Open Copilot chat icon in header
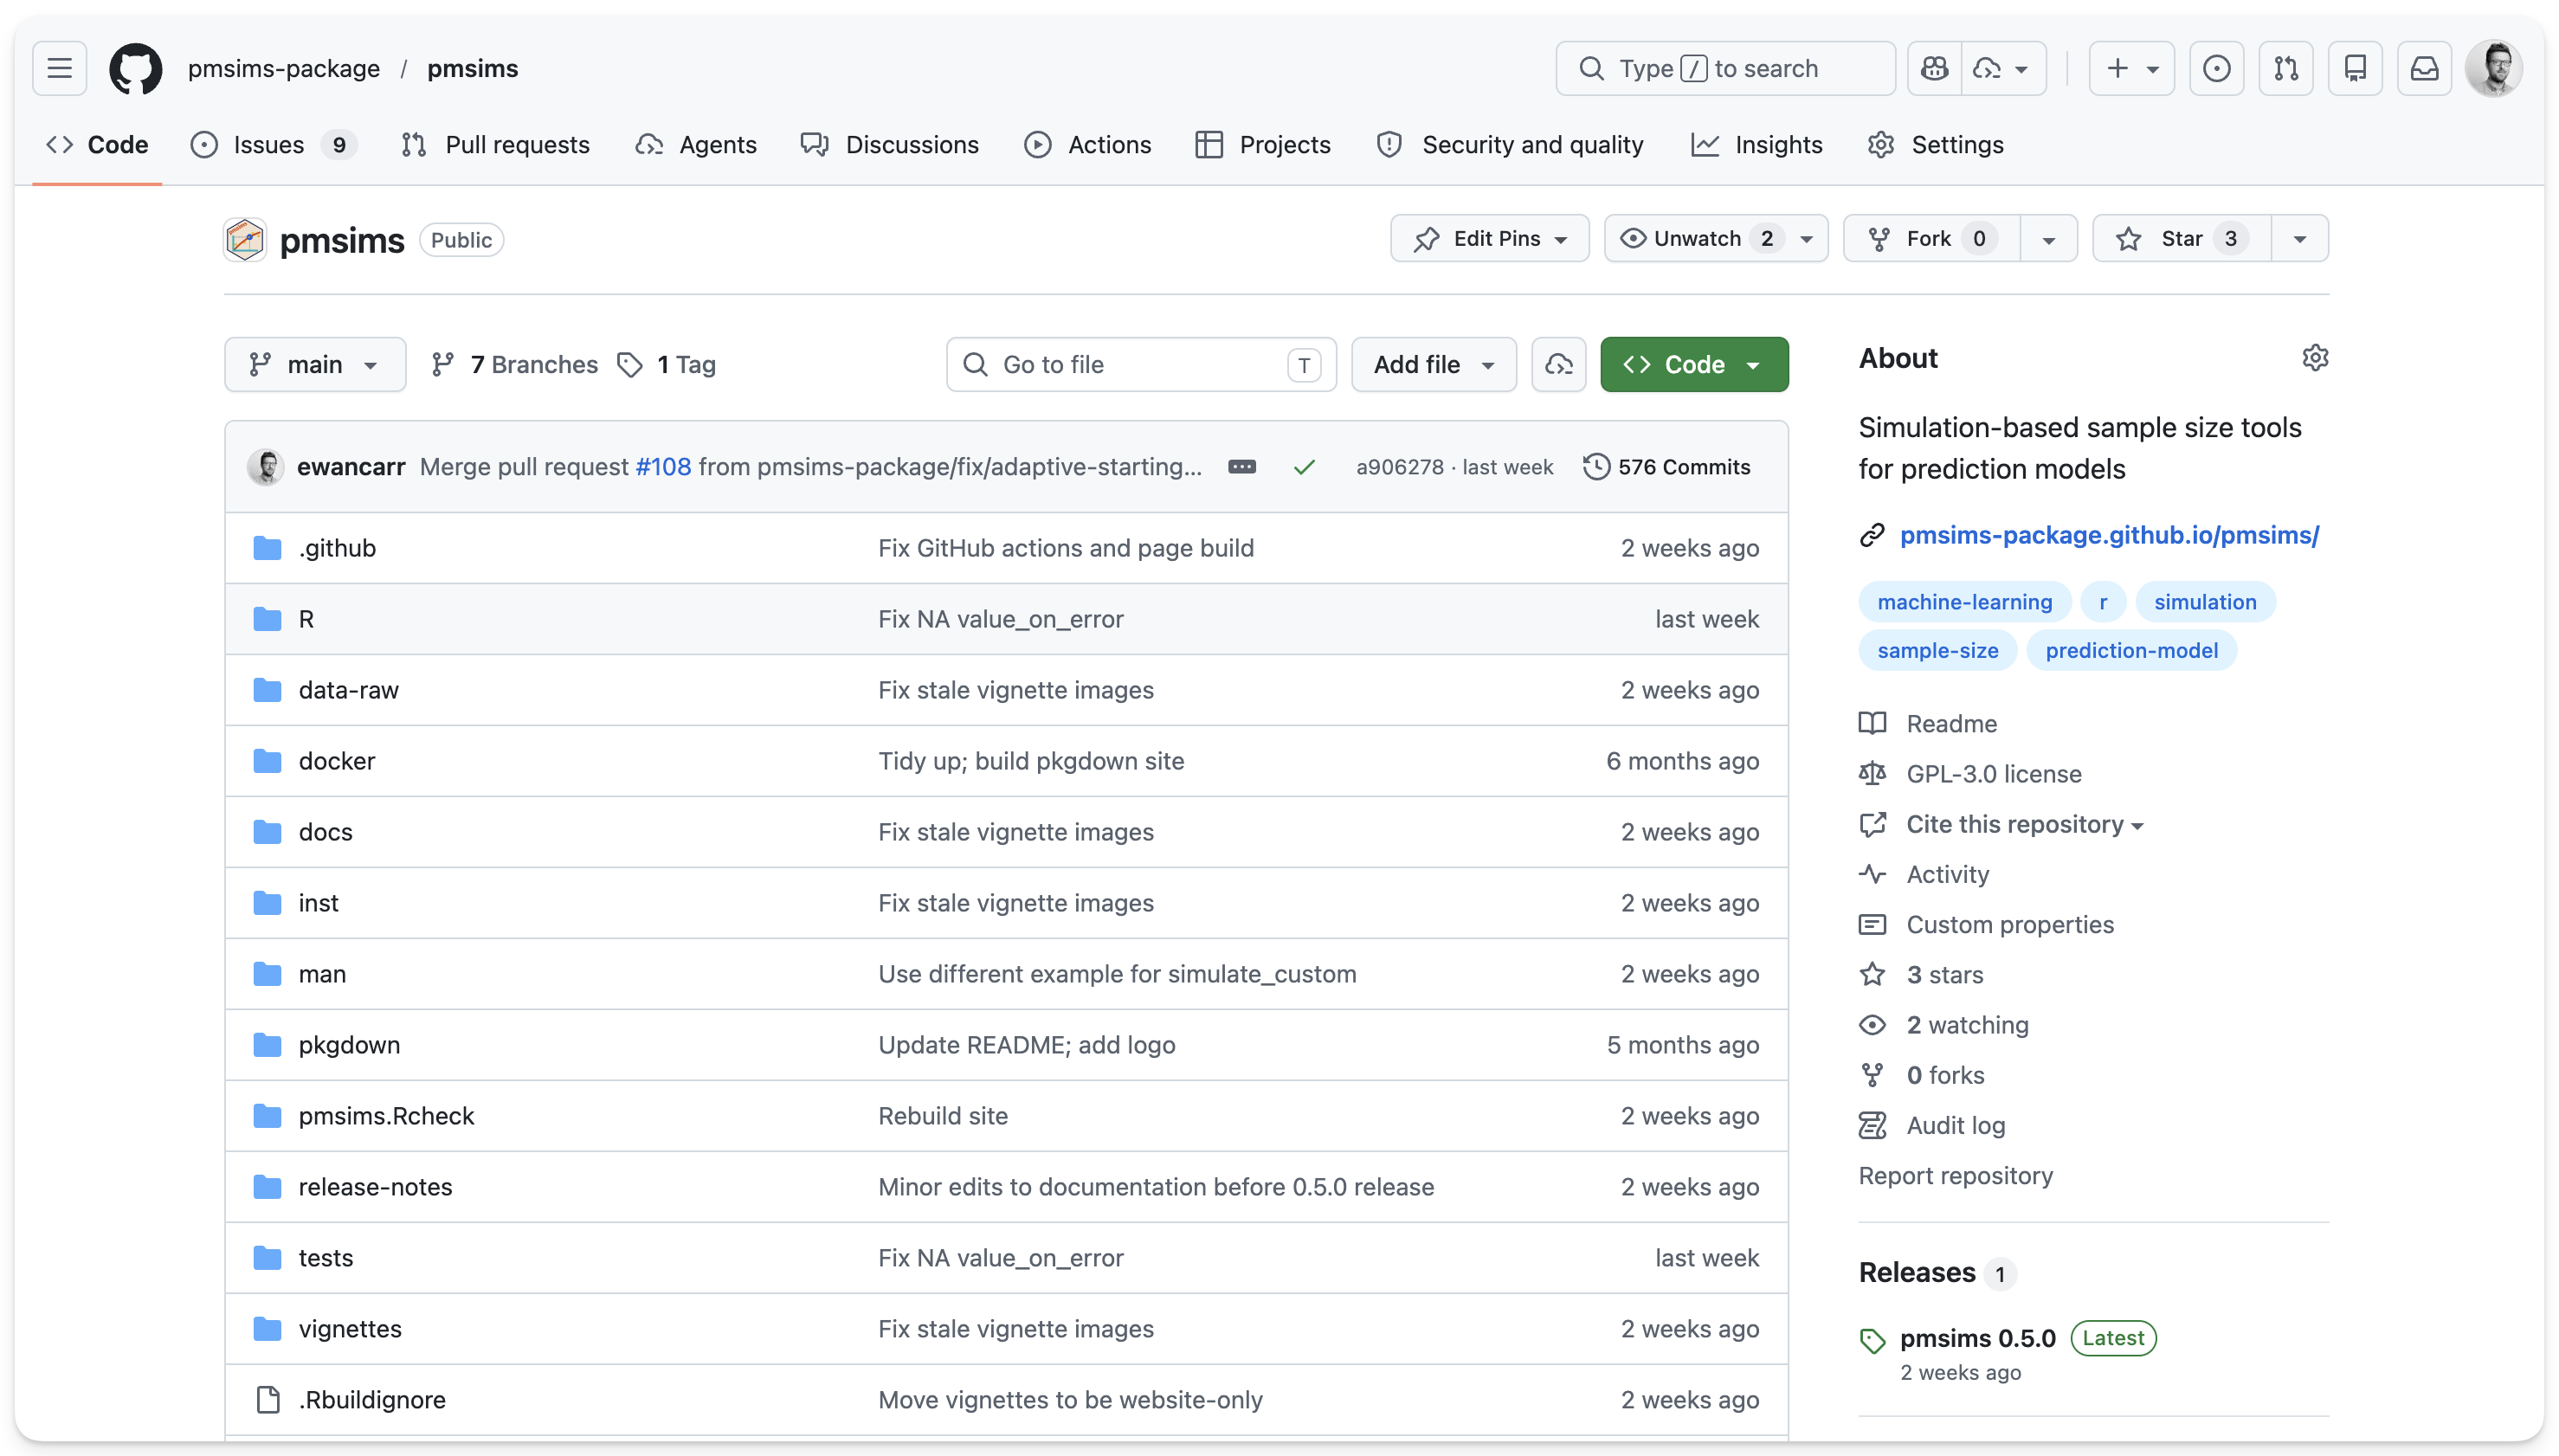 click(1934, 68)
